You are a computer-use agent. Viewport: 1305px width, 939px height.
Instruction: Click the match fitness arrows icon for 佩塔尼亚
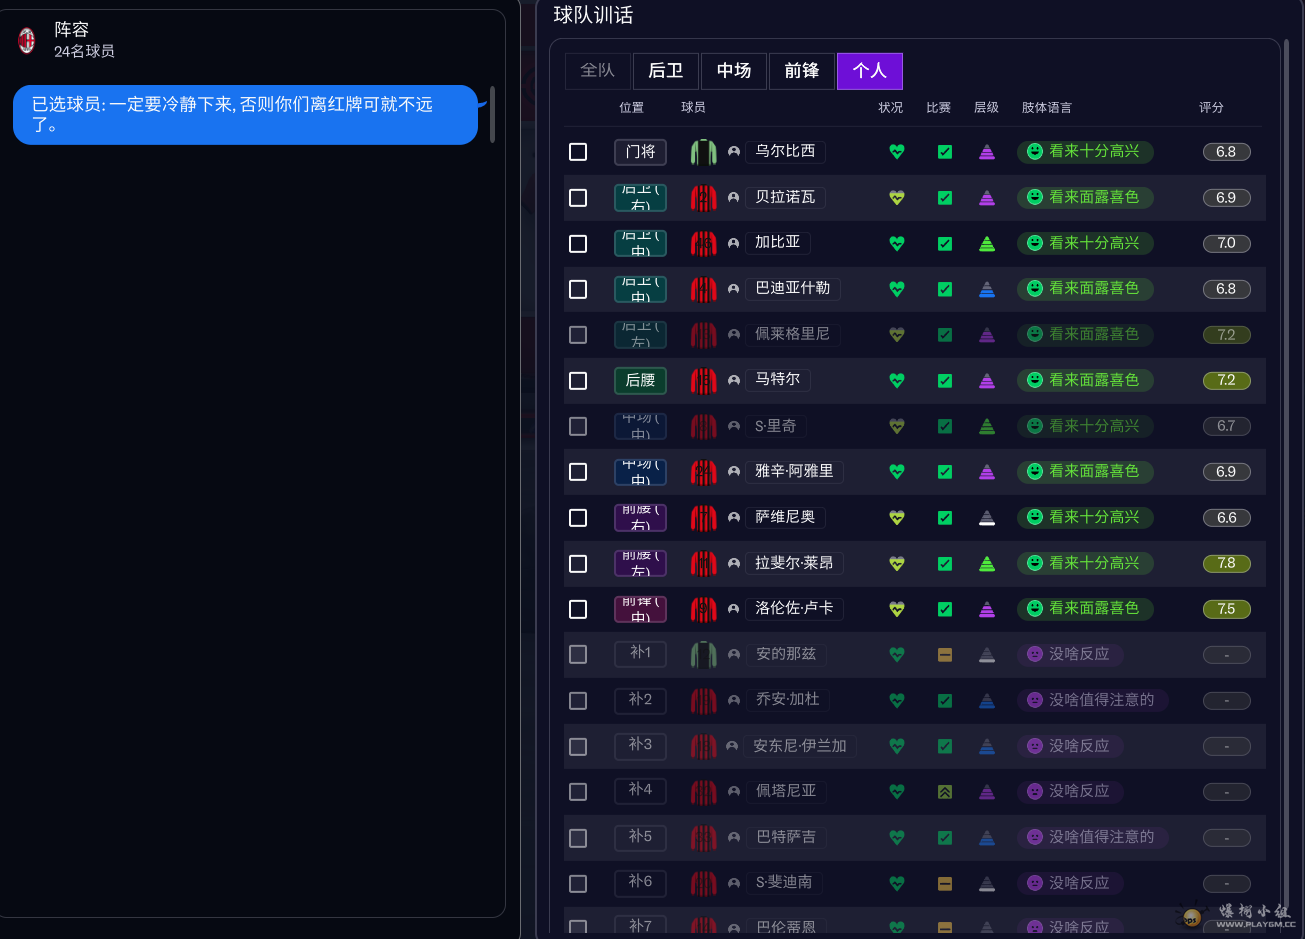point(944,792)
